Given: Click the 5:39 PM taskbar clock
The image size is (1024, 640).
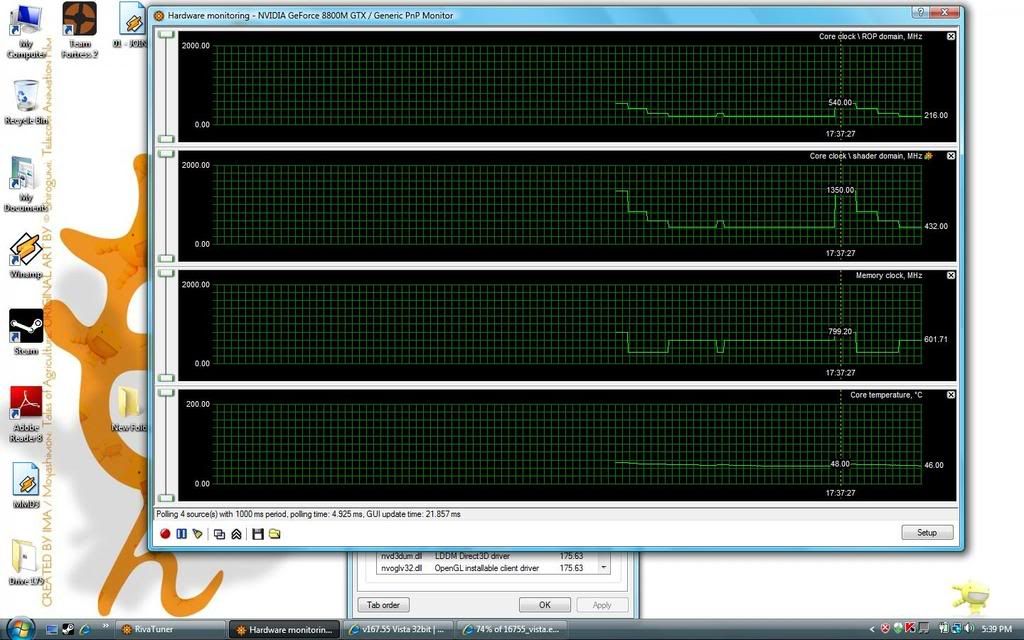Looking at the screenshot, I should 996,629.
